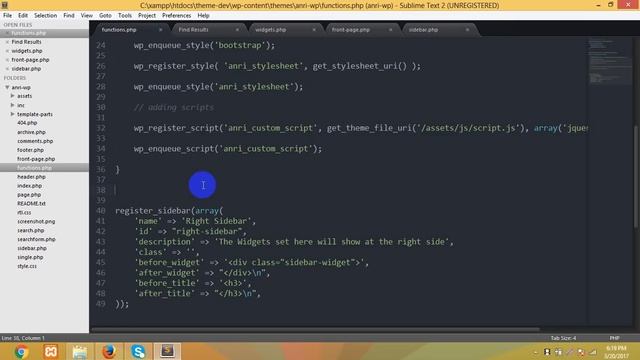
Task: Open the Find menu
Action: pos(69,16)
